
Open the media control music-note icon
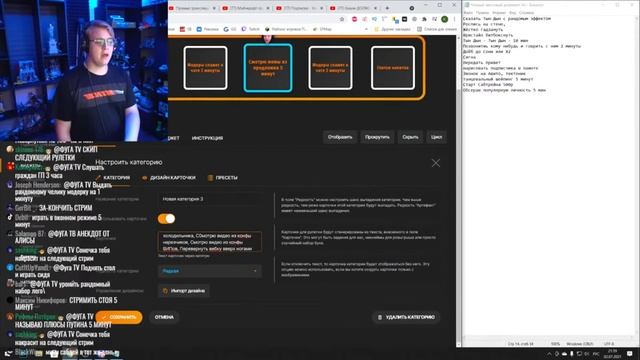(434, 19)
